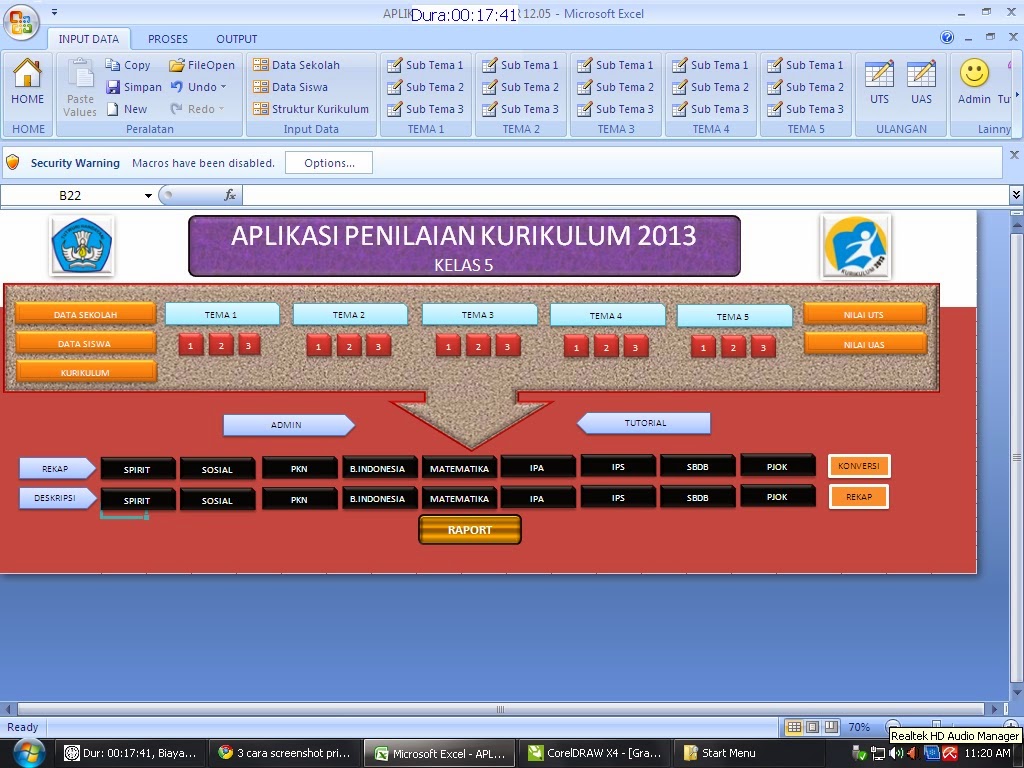Viewport: 1024px width, 768px height.
Task: Click the HOME house icon in ribbon
Action: (x=27, y=72)
